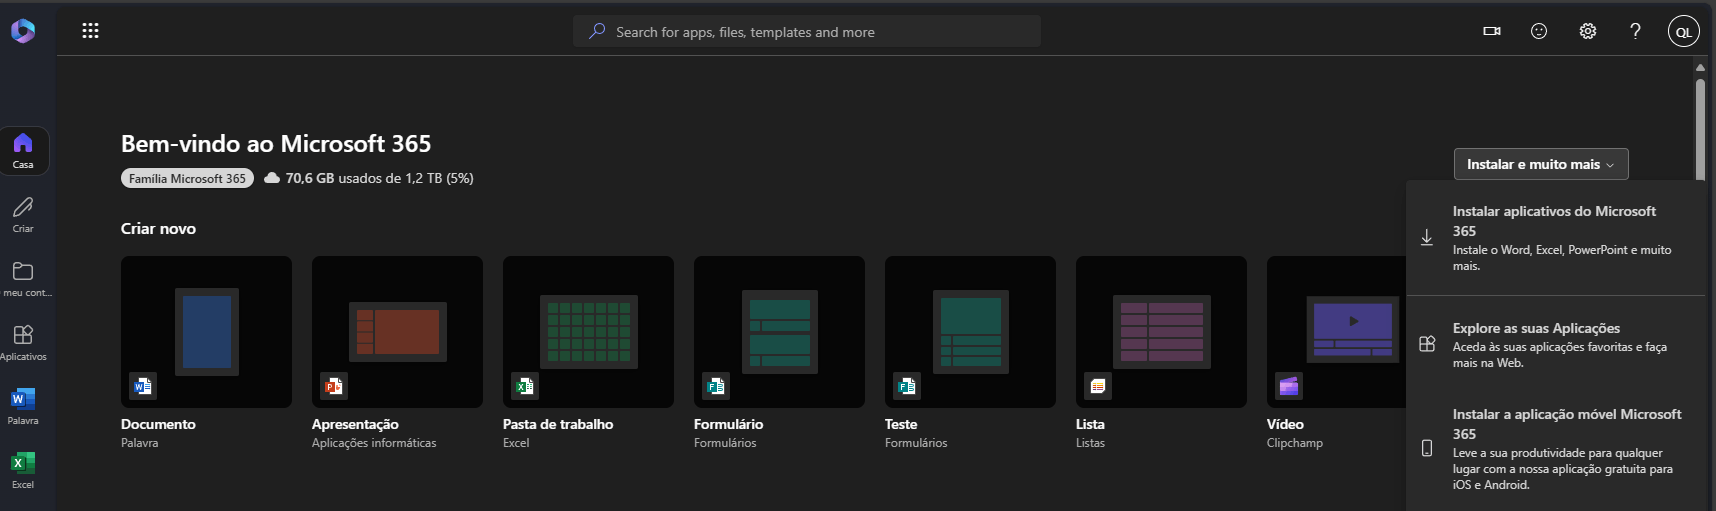Click the search magnifier icon

click(x=597, y=31)
